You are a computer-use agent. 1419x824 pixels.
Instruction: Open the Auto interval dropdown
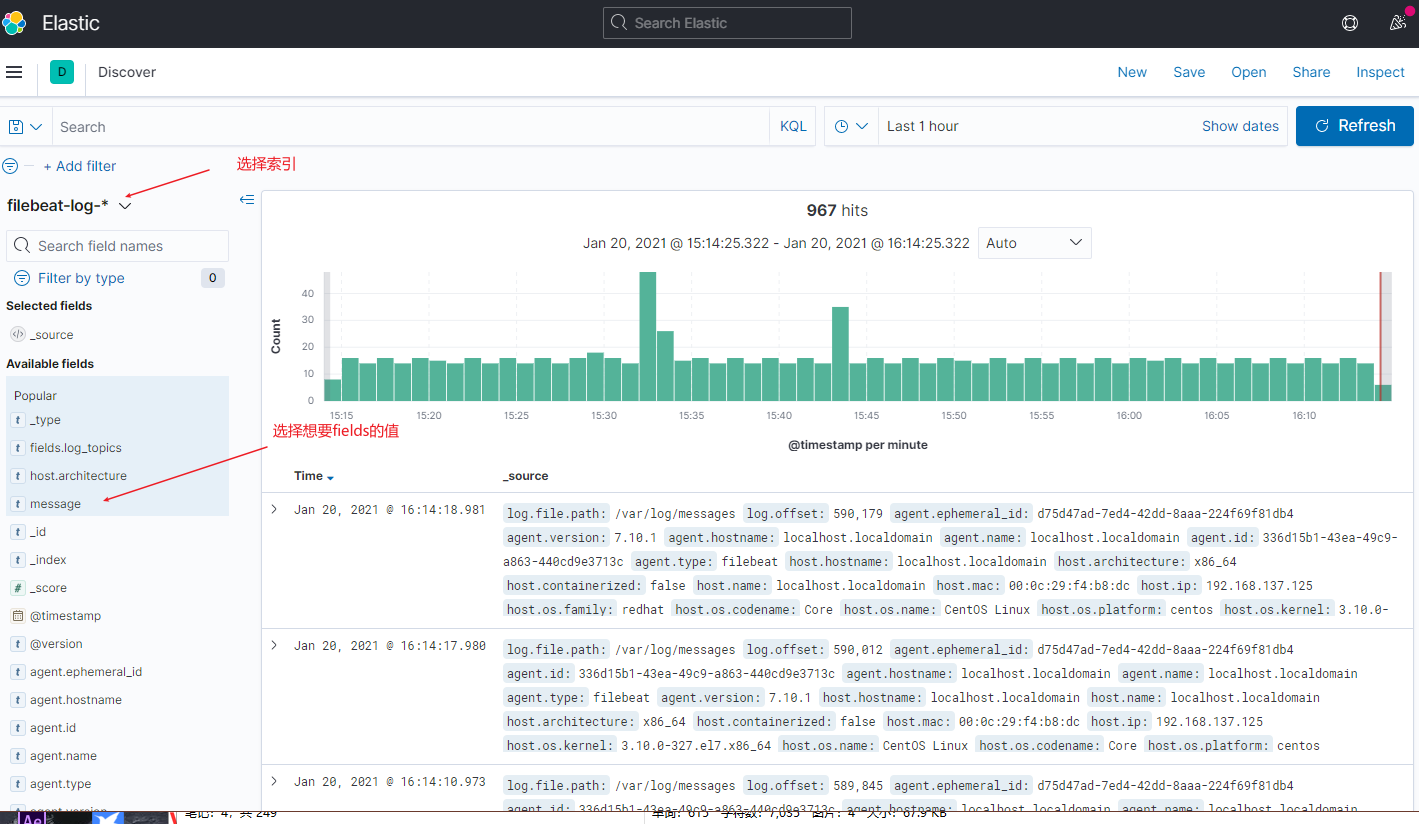(1035, 243)
